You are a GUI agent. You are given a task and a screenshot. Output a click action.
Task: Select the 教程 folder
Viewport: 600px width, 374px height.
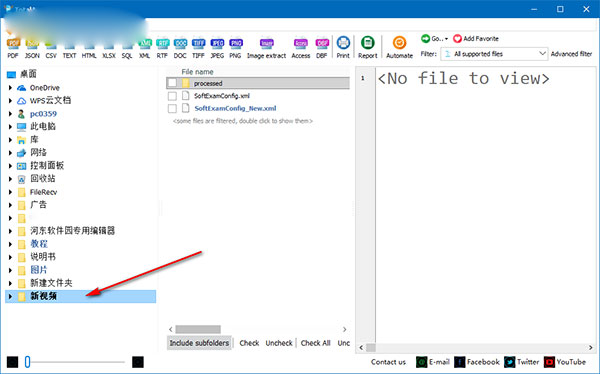pos(39,243)
